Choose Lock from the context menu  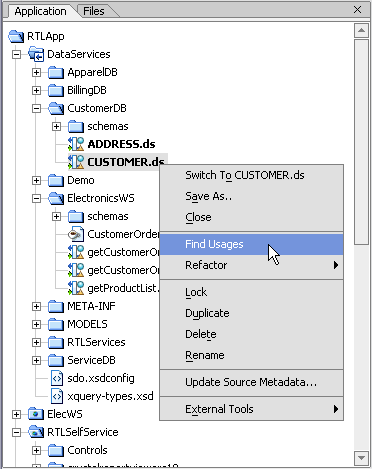coord(251,292)
